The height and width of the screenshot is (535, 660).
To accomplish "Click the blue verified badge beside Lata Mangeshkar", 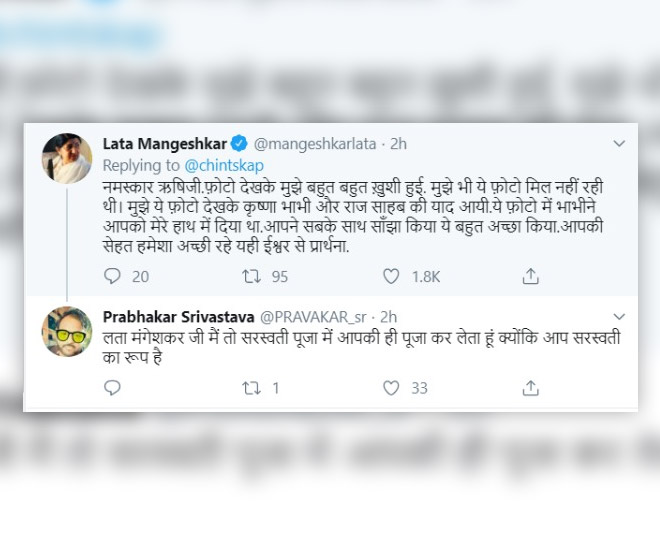I will [x=240, y=144].
